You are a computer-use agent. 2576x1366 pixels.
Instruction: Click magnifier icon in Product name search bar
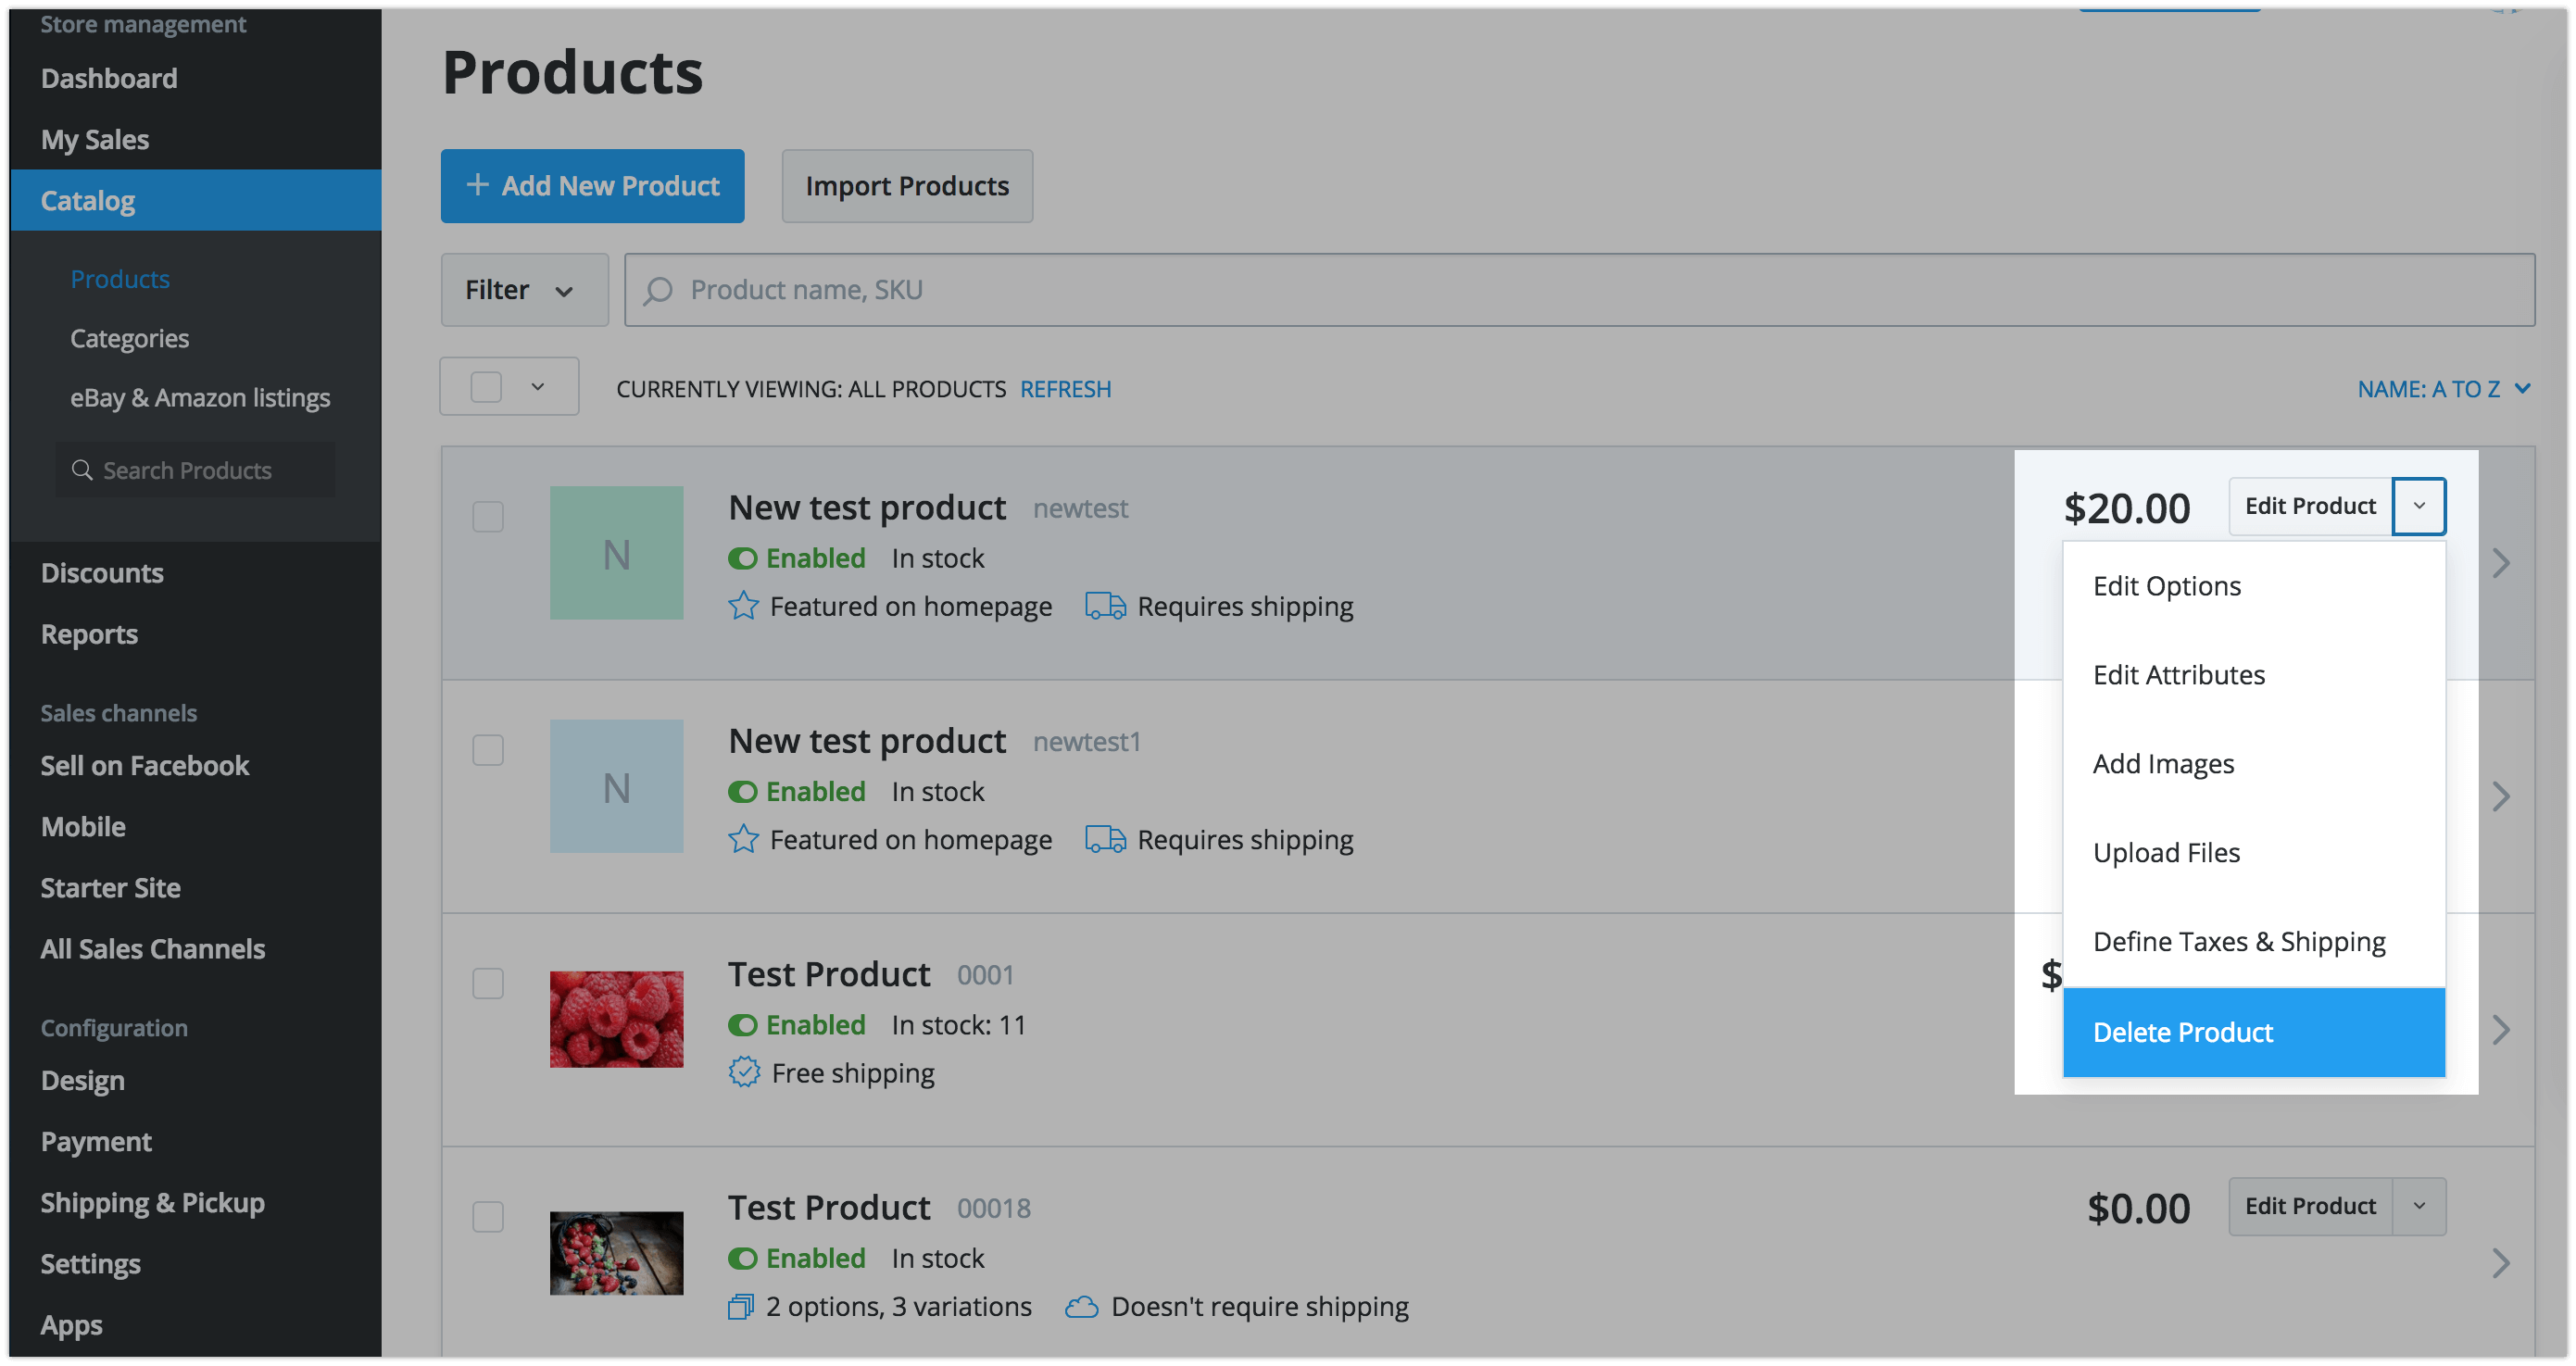tap(658, 290)
